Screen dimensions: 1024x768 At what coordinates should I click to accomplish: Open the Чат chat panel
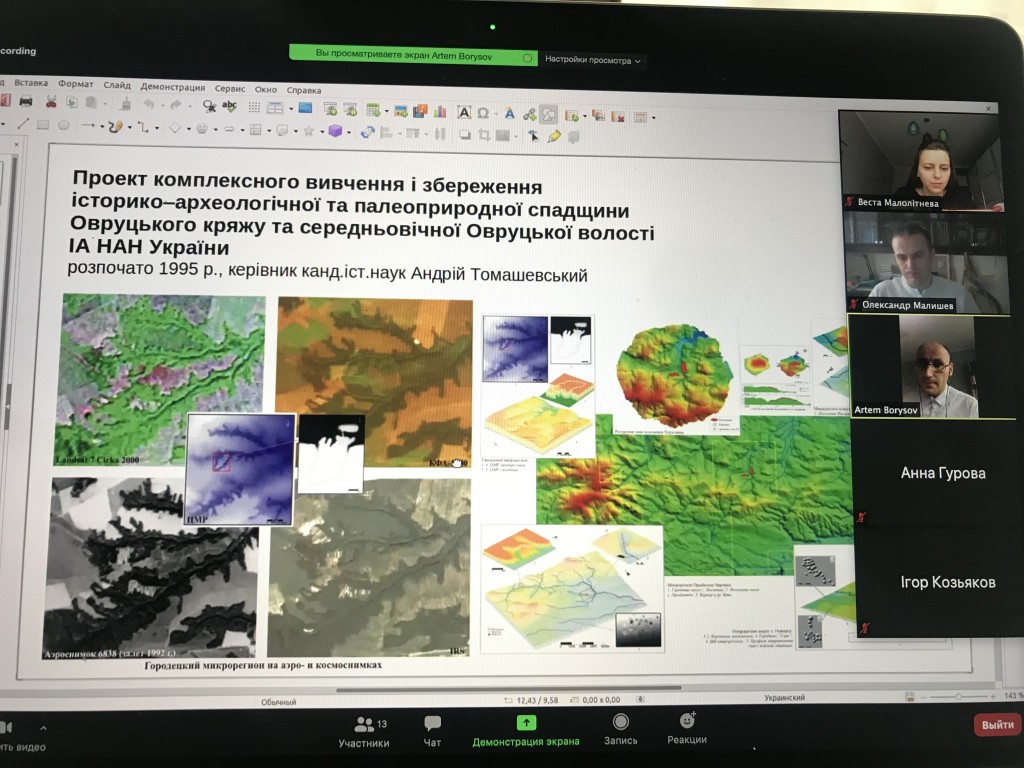(432, 731)
